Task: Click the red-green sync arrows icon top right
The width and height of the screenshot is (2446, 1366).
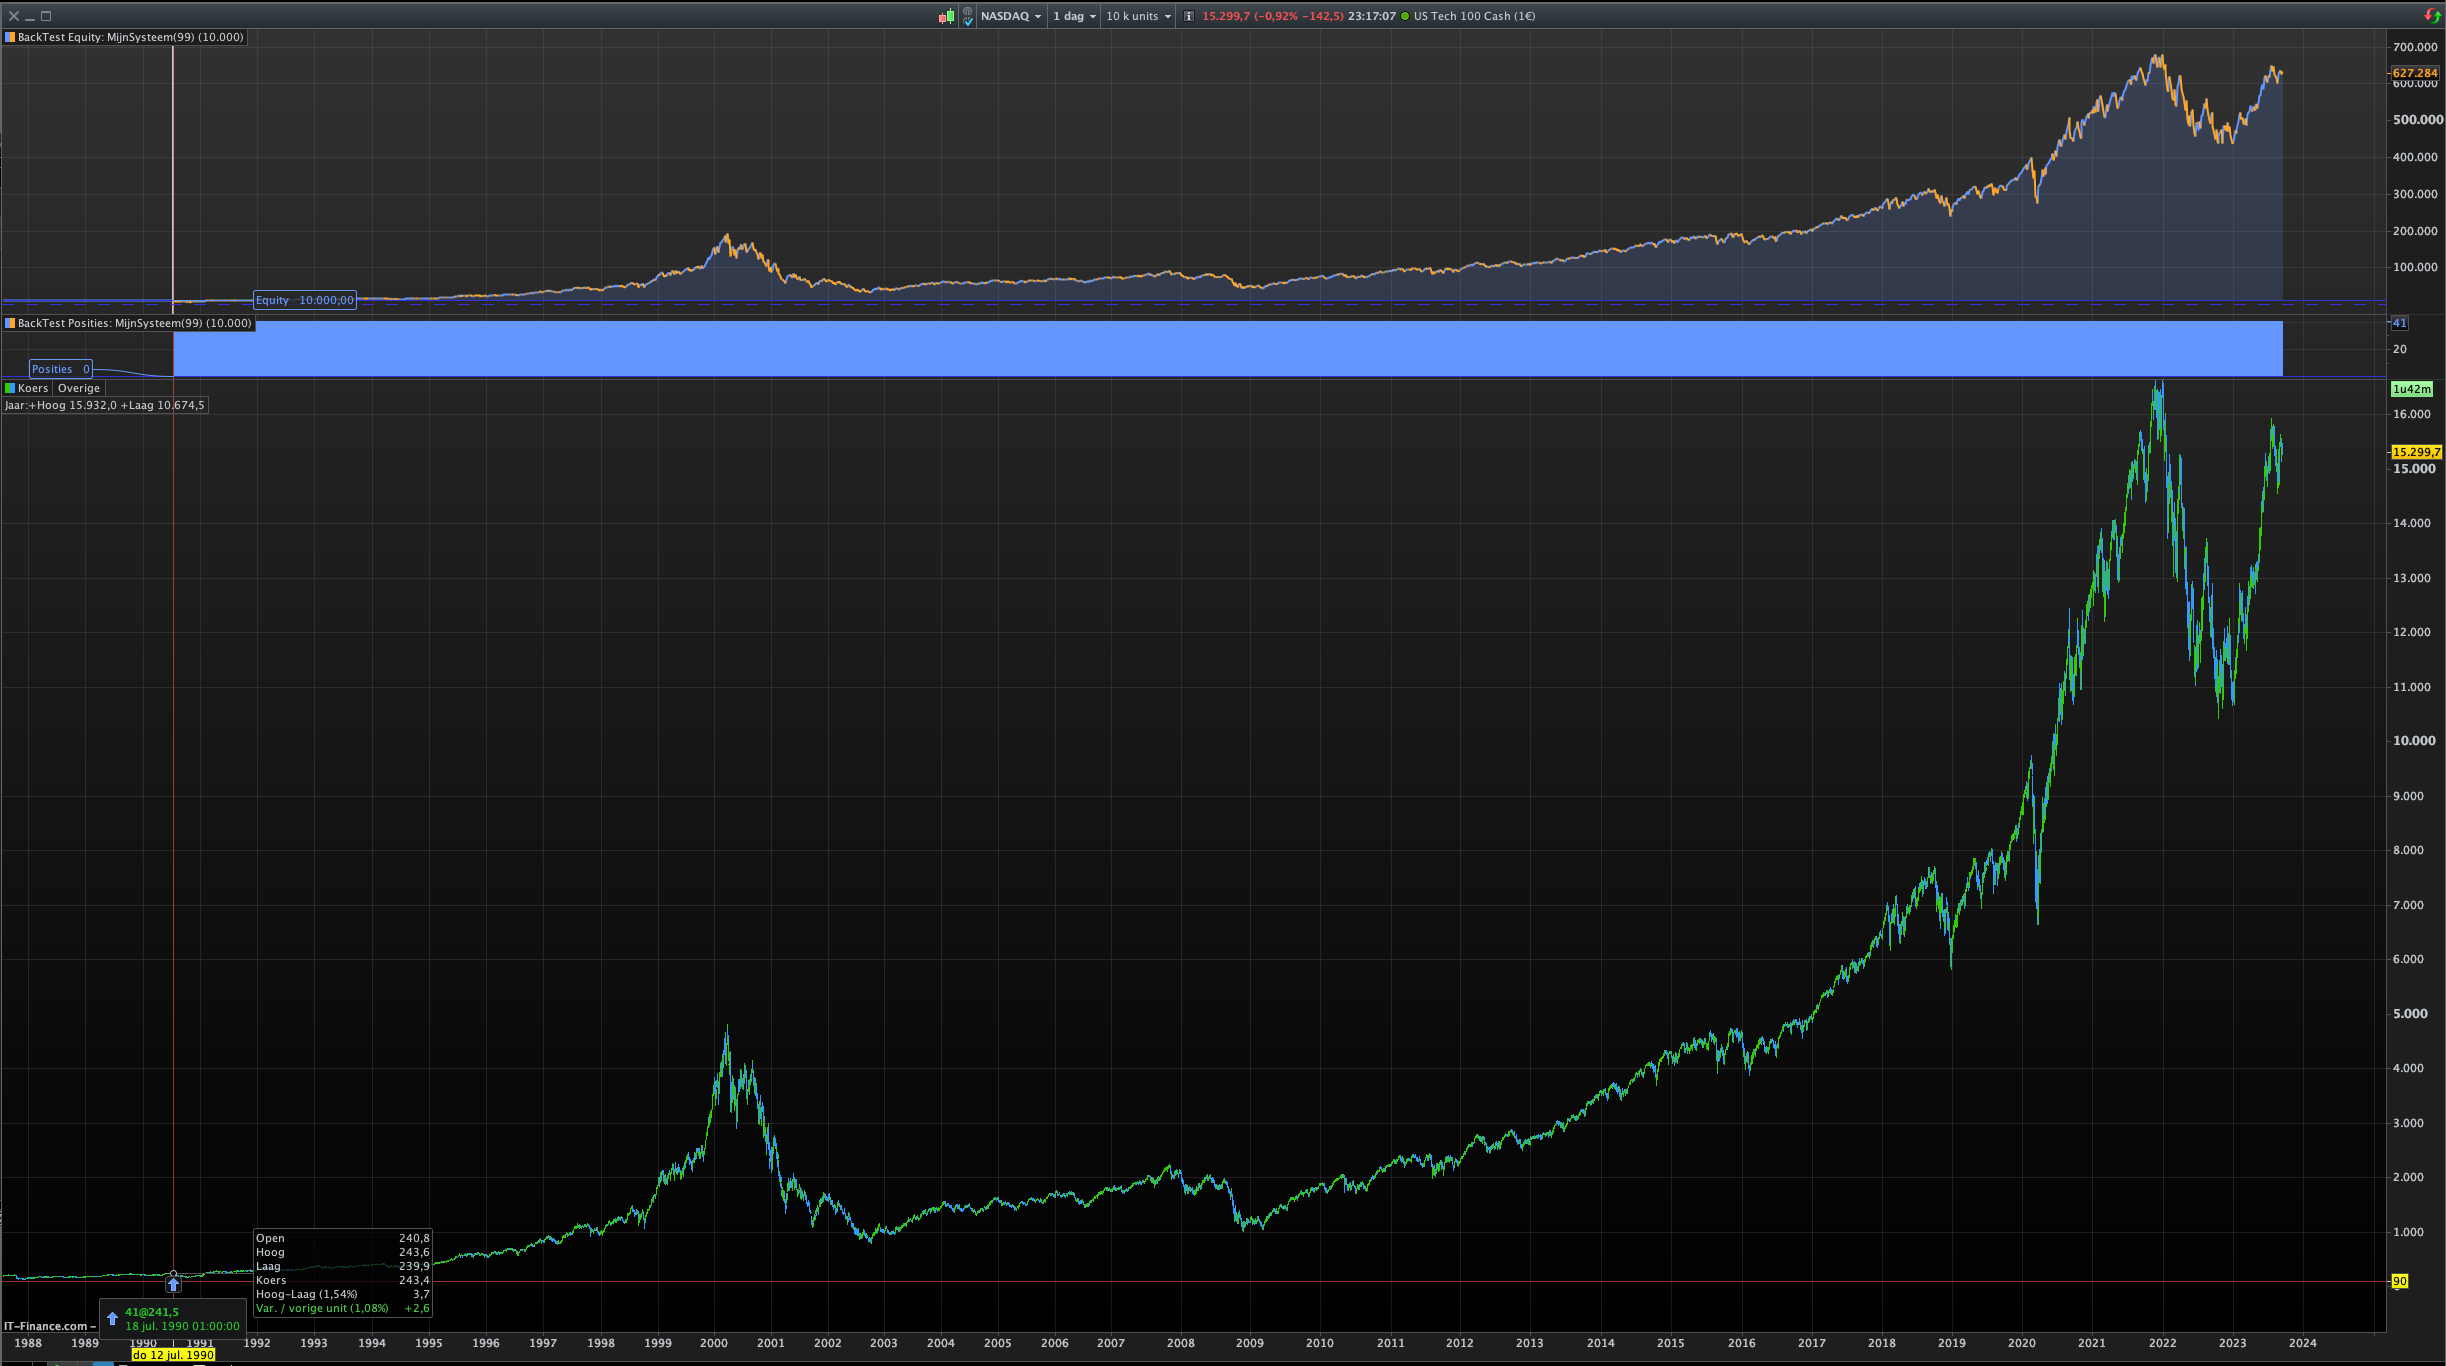Action: point(2432,15)
